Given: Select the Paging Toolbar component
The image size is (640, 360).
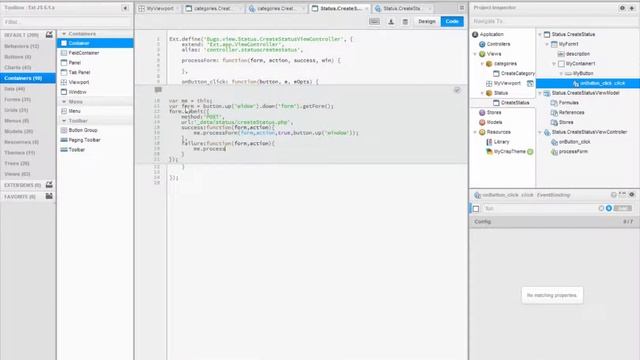Looking at the screenshot, I should pyautogui.click(x=95, y=140).
